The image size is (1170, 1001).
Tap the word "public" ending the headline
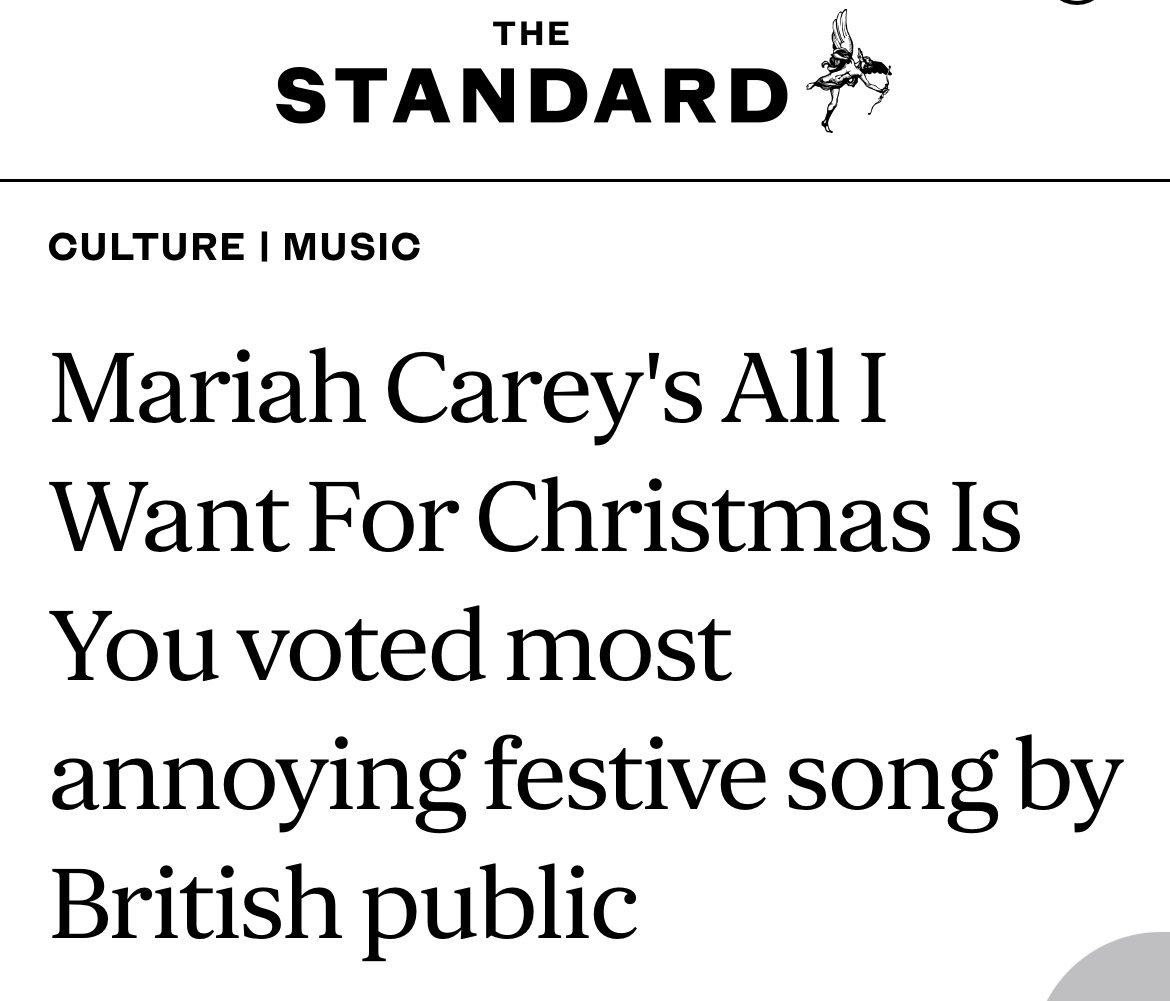click(x=499, y=903)
